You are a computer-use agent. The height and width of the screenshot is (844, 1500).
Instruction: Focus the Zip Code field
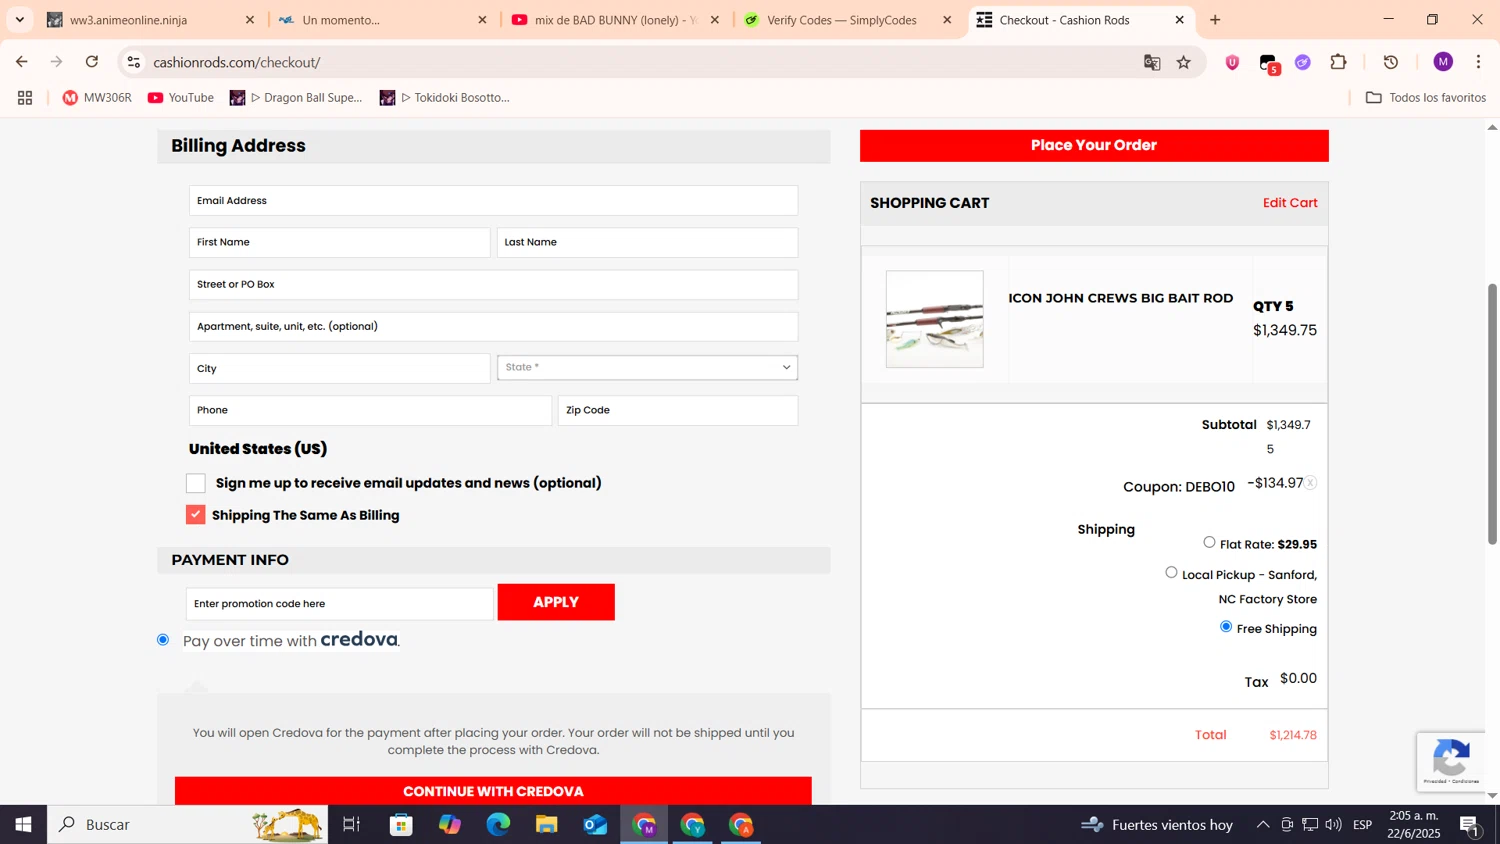(678, 410)
